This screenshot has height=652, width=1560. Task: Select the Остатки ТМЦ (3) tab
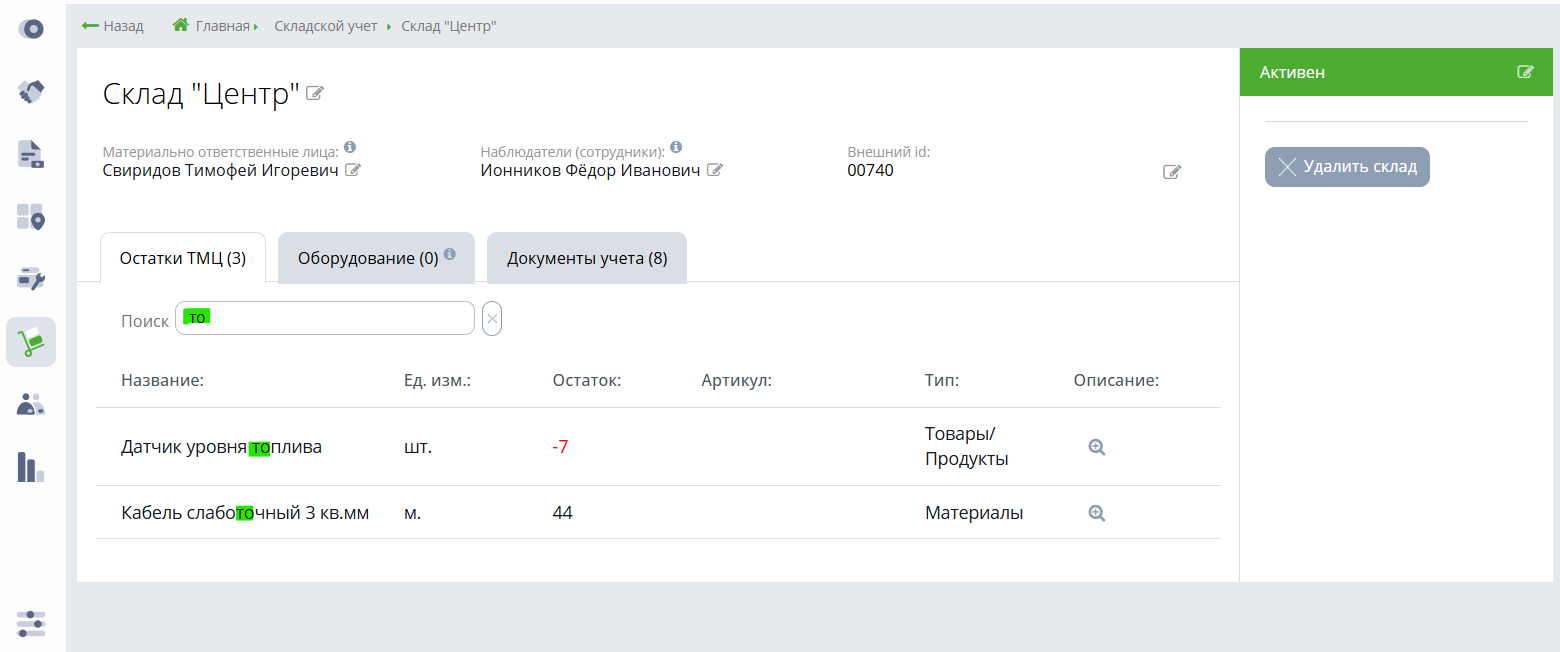pyautogui.click(x=182, y=258)
